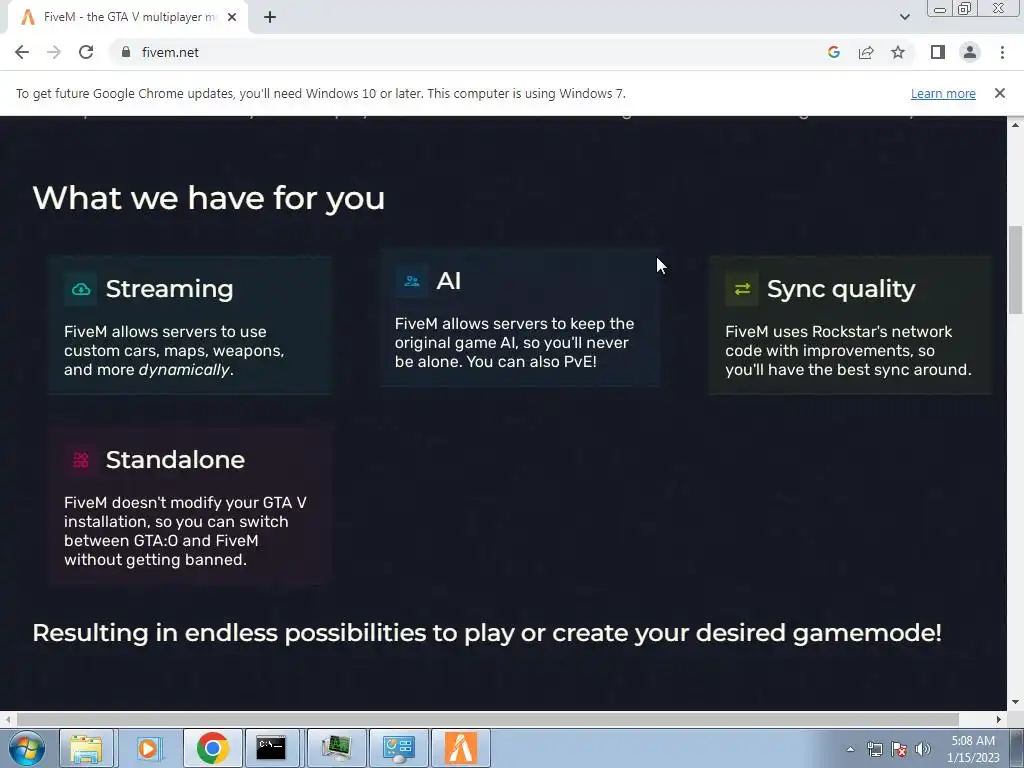Dismiss the Chrome update notification bar
The image size is (1024, 768).
click(1000, 93)
